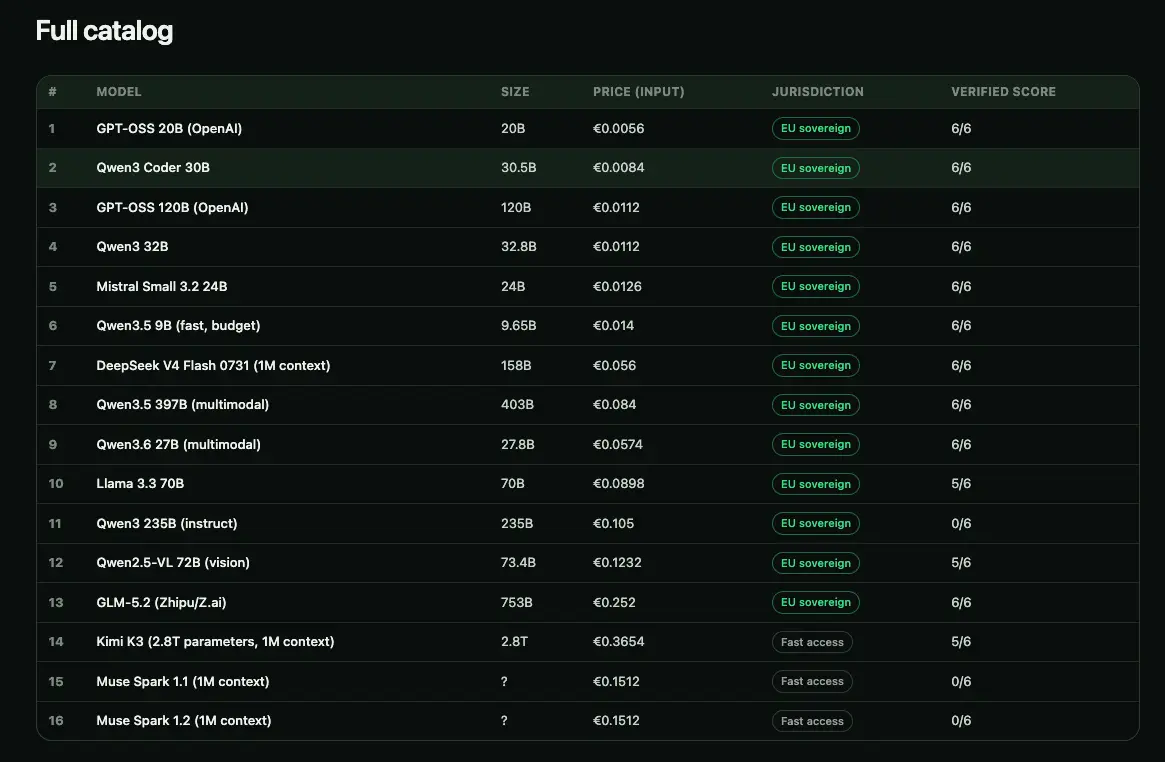Click the JURISDICTION column header
The image size is (1165, 762).
[x=817, y=91]
